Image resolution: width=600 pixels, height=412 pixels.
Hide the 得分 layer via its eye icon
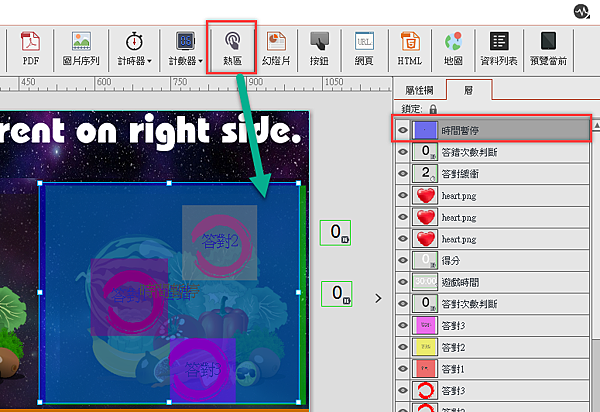[403, 260]
